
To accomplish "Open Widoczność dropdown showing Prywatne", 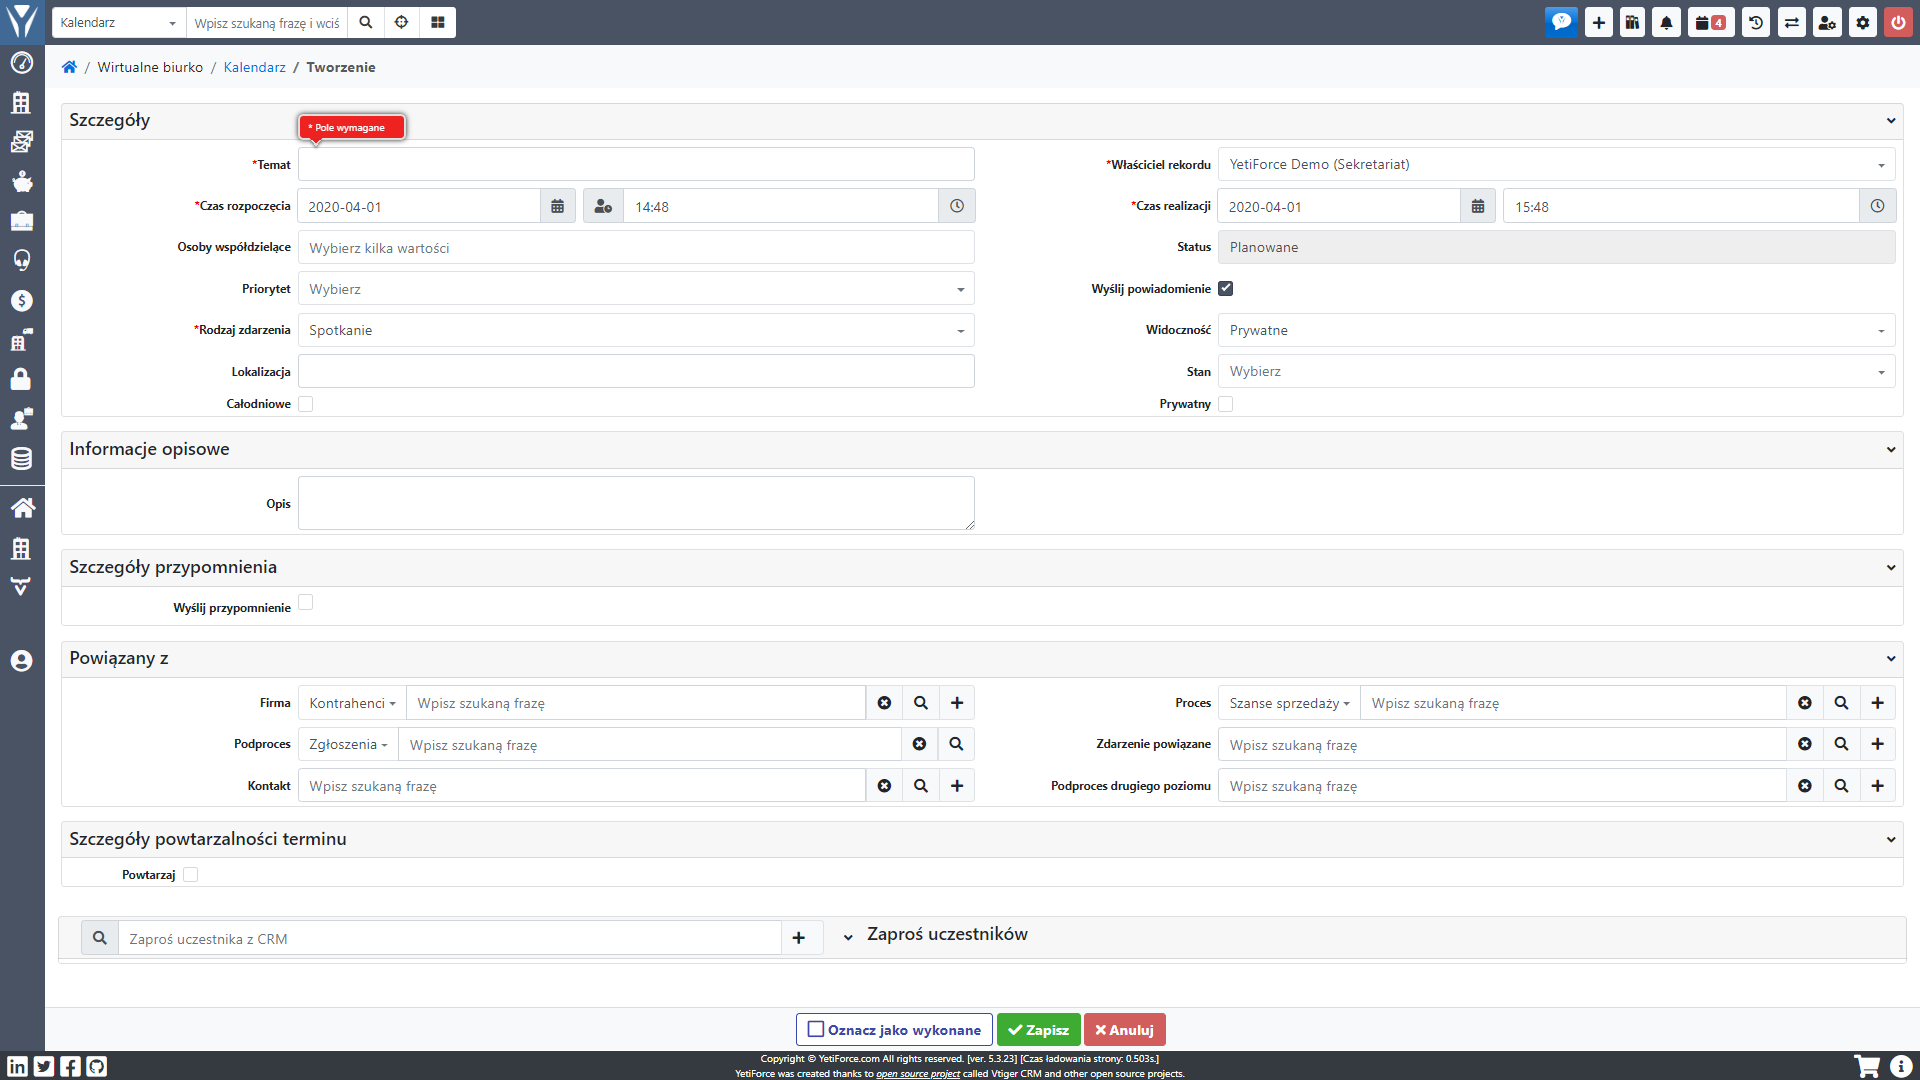I will tap(1556, 330).
